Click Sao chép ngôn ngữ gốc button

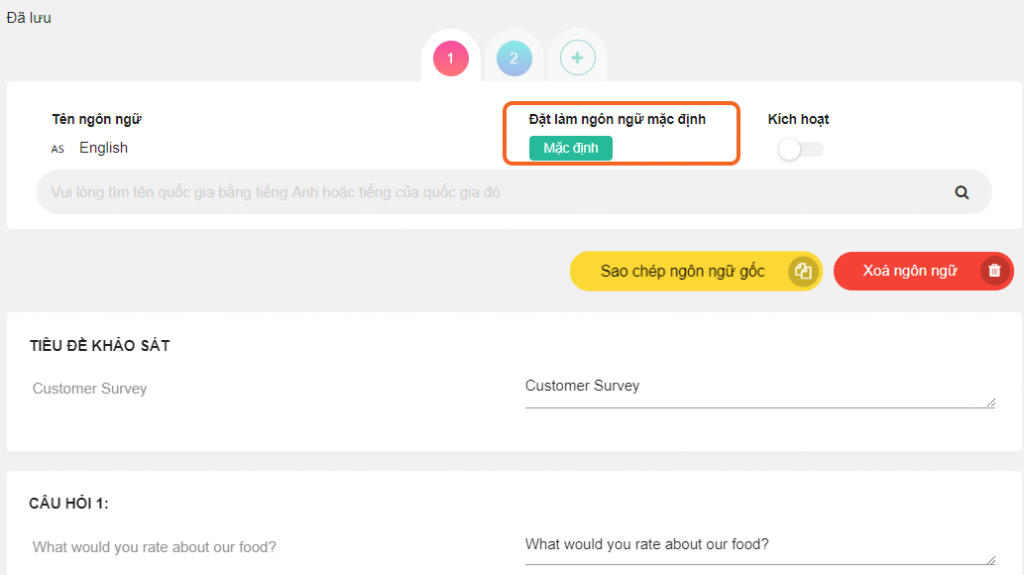[696, 271]
